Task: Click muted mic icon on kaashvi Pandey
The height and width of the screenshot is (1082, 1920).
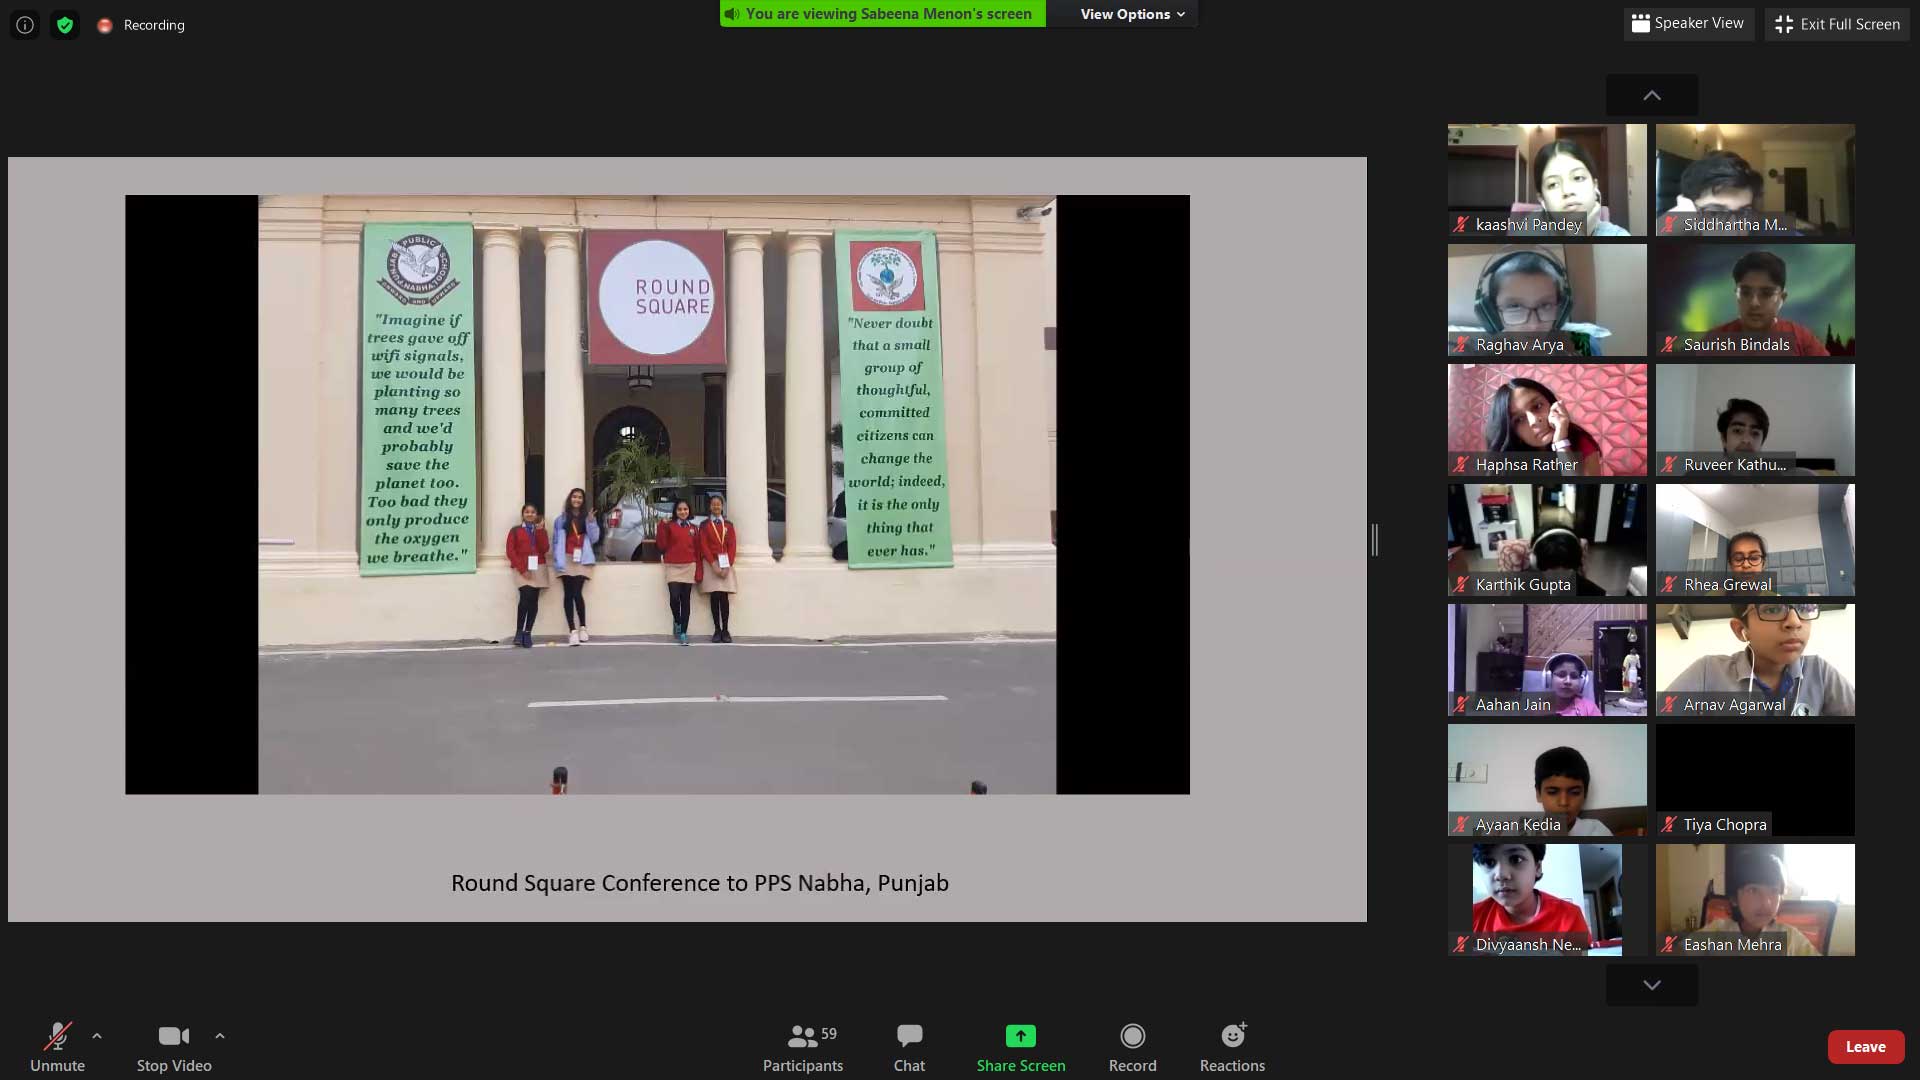Action: point(1461,225)
